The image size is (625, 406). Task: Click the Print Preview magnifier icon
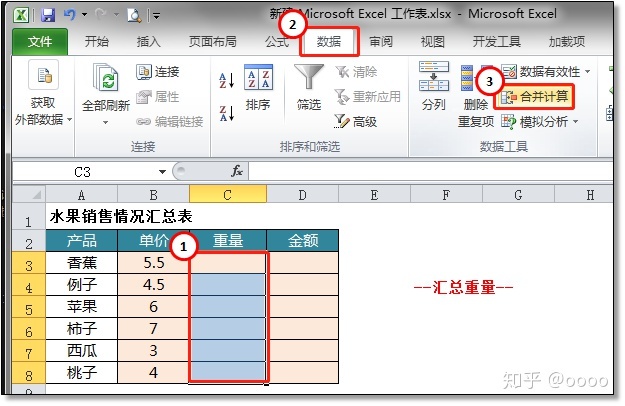coord(134,16)
